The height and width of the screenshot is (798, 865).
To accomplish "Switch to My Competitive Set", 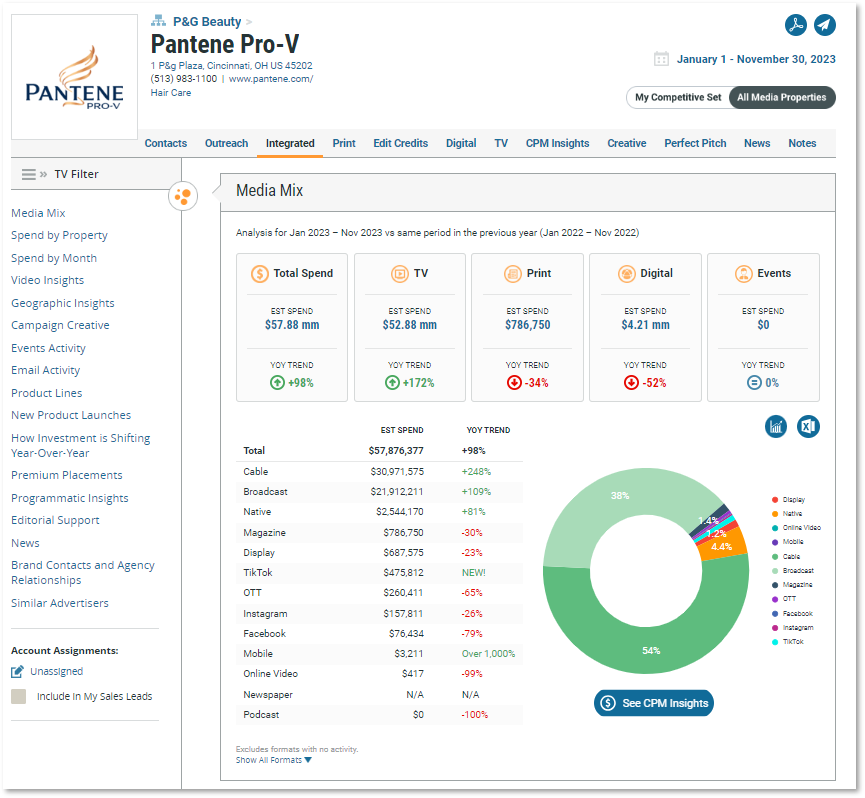I will [677, 98].
